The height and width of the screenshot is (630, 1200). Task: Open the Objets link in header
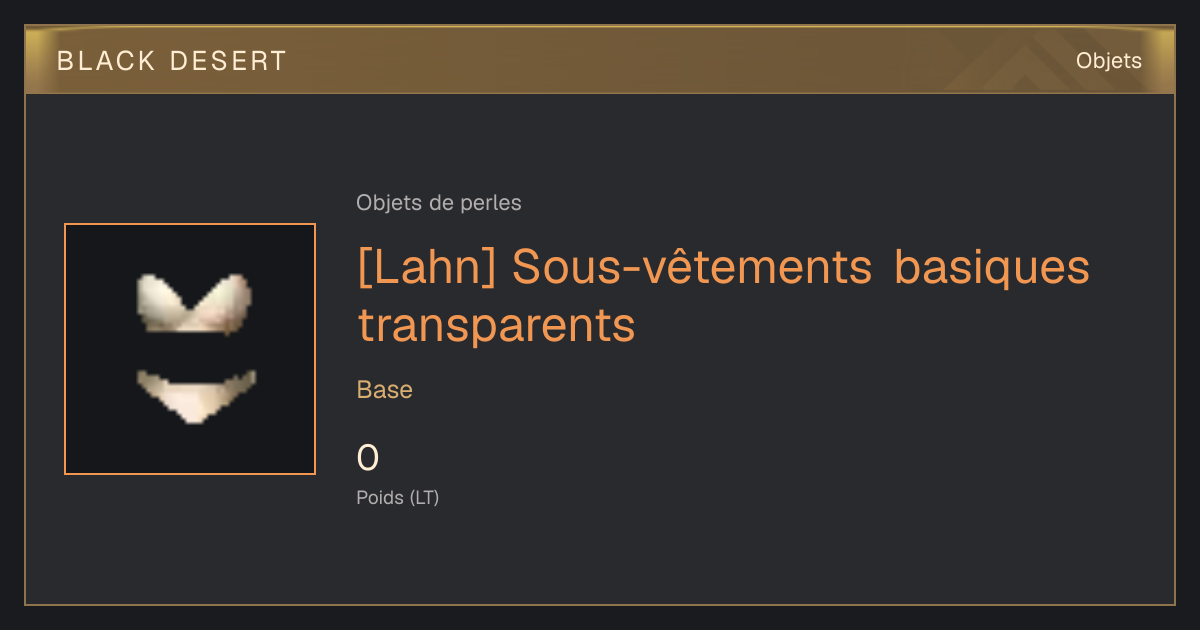[1108, 61]
